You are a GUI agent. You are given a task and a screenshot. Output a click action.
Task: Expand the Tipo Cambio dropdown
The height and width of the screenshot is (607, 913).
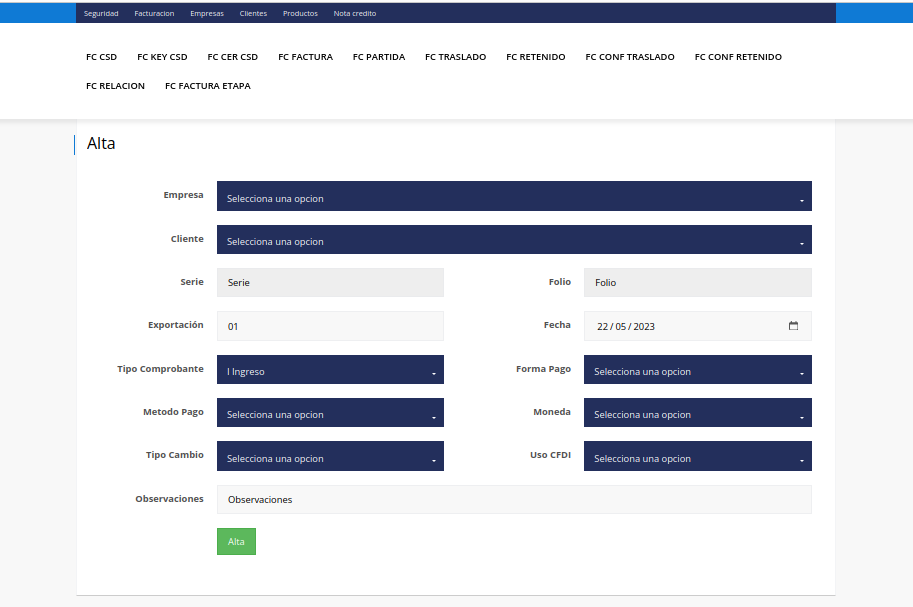click(x=330, y=457)
